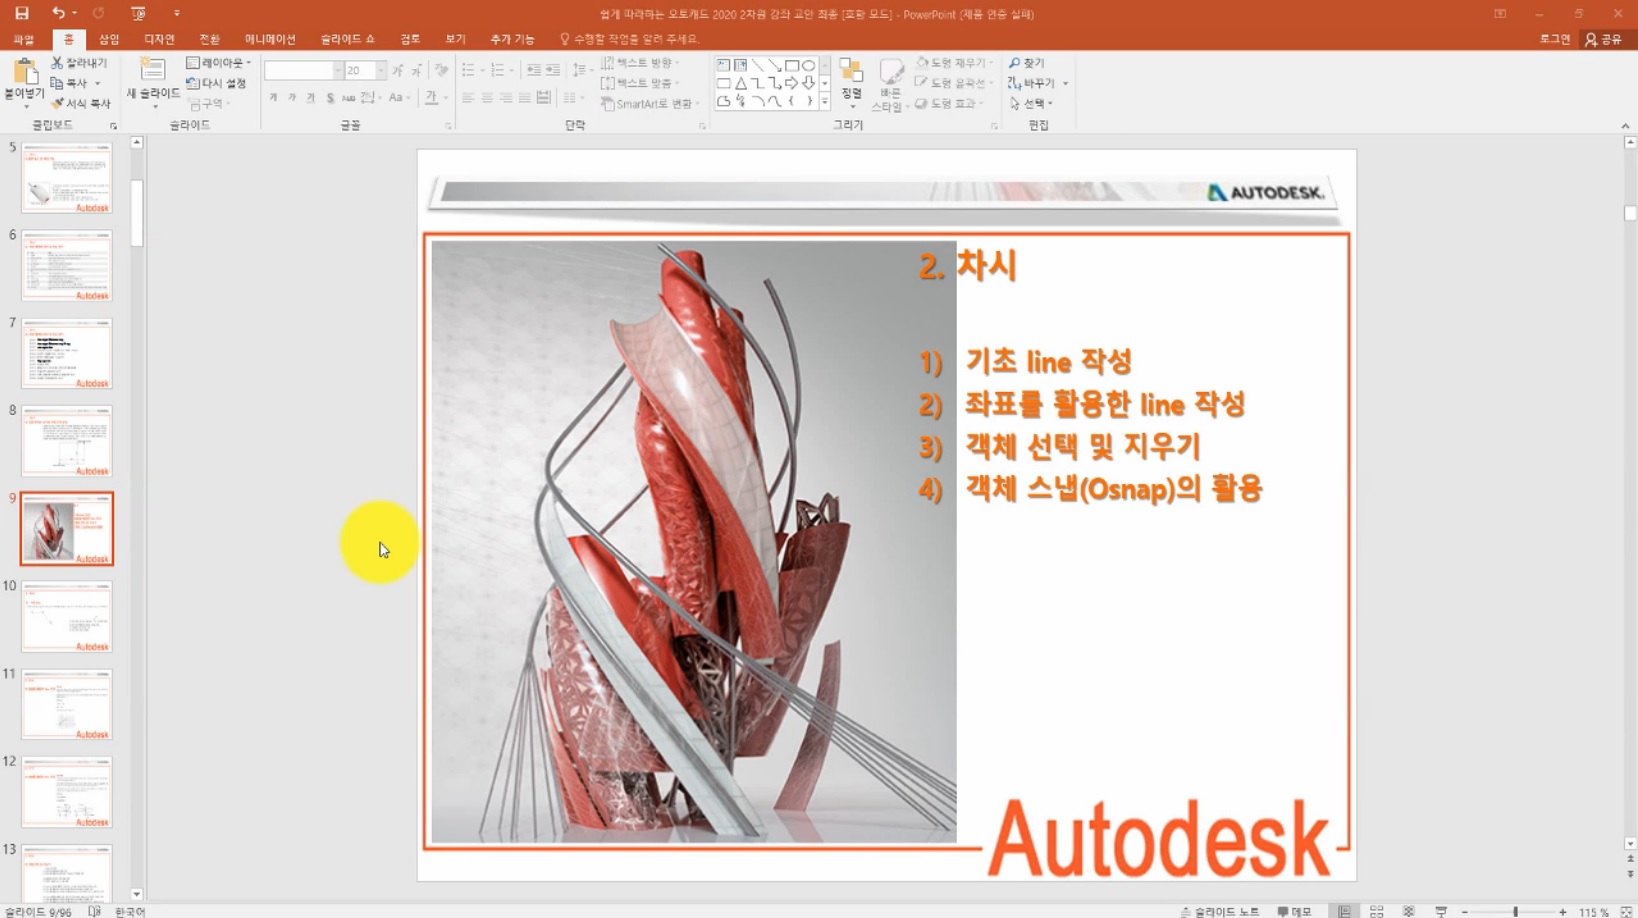
Task: Select the line drawing tool
Action: [757, 64]
